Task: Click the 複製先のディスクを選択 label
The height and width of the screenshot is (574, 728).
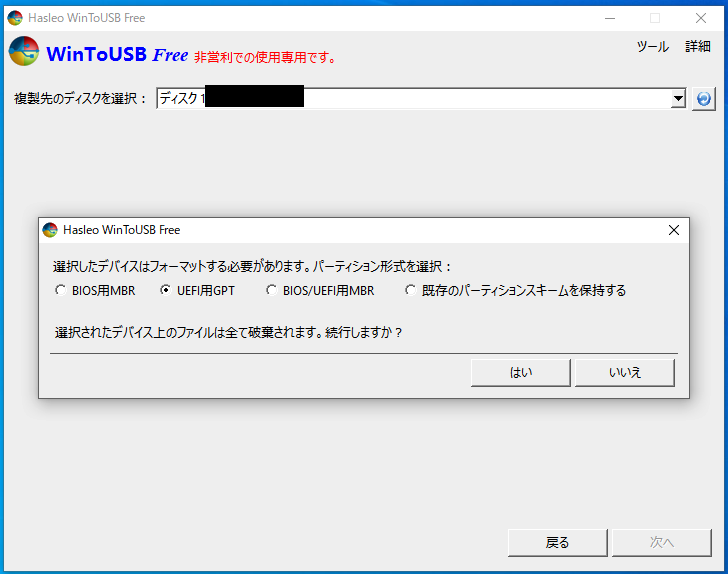Action: click(80, 98)
